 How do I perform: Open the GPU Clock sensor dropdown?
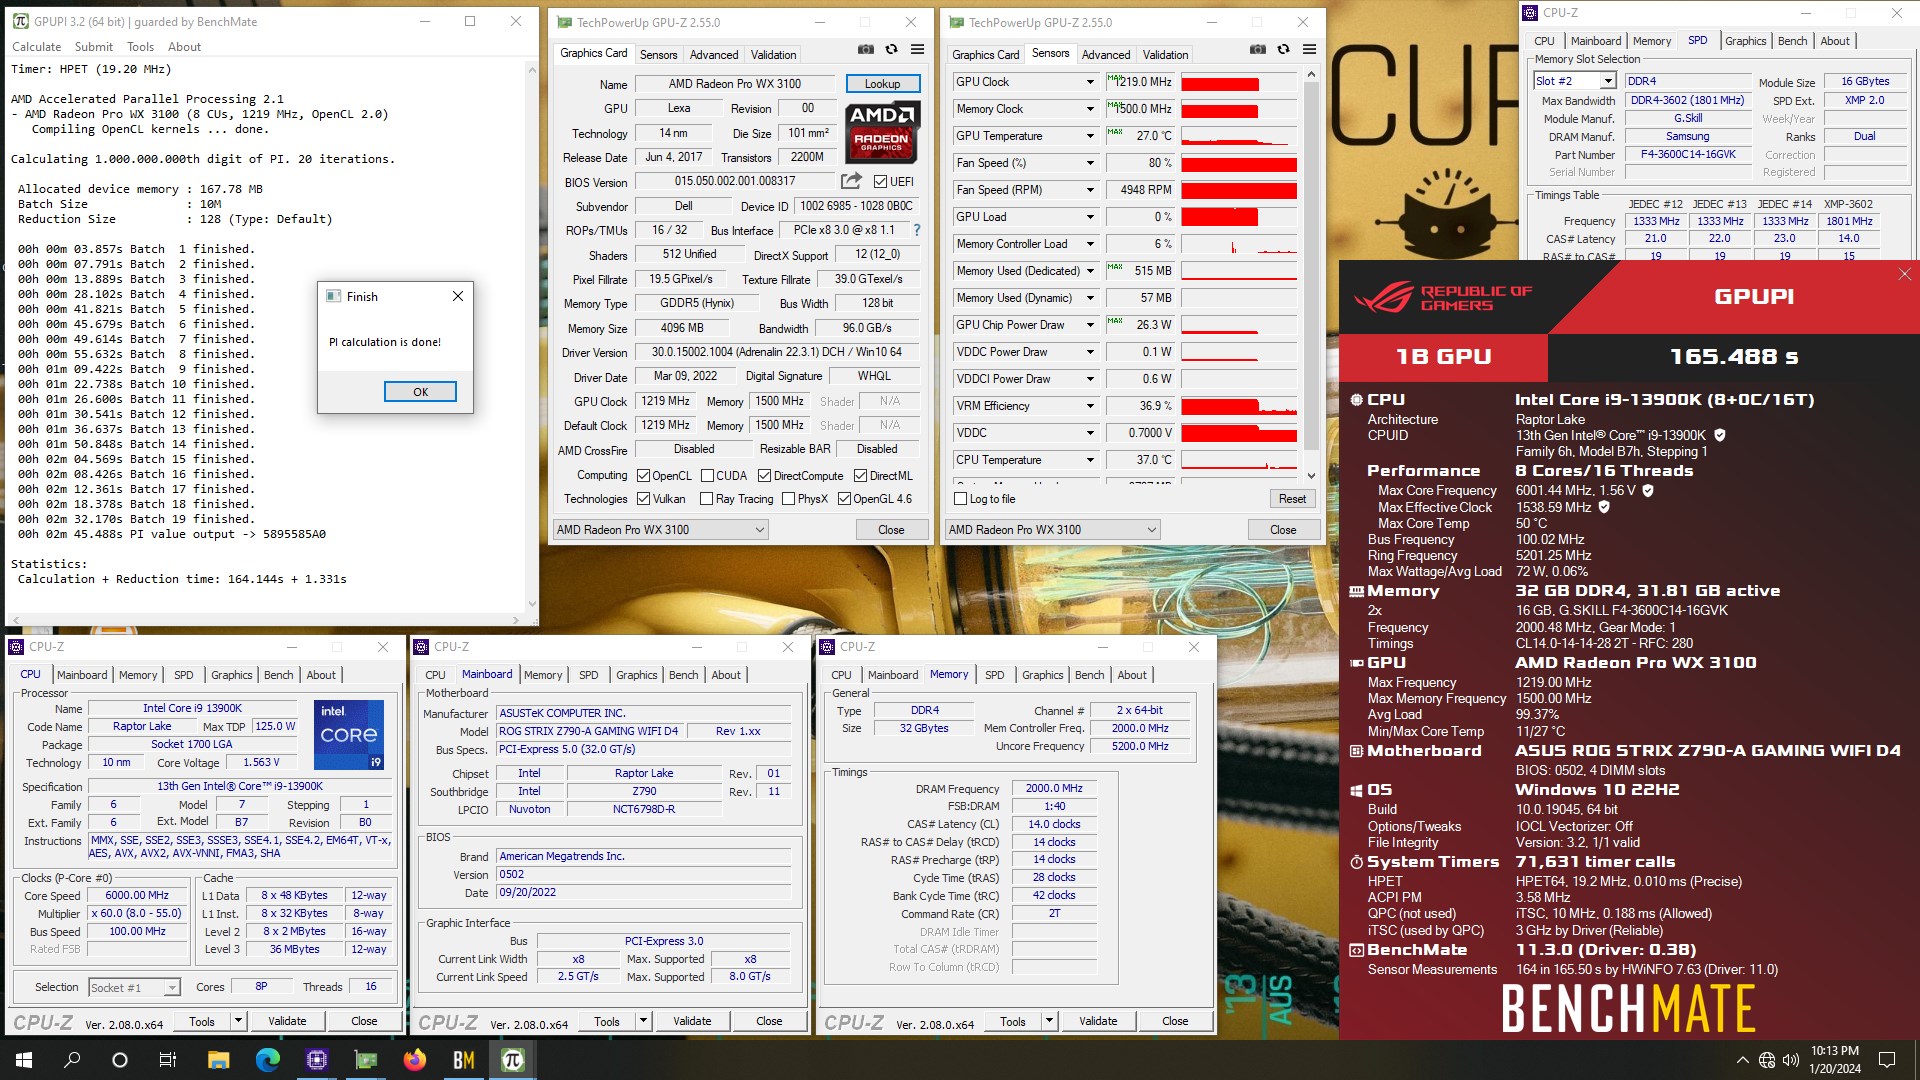click(x=1090, y=82)
